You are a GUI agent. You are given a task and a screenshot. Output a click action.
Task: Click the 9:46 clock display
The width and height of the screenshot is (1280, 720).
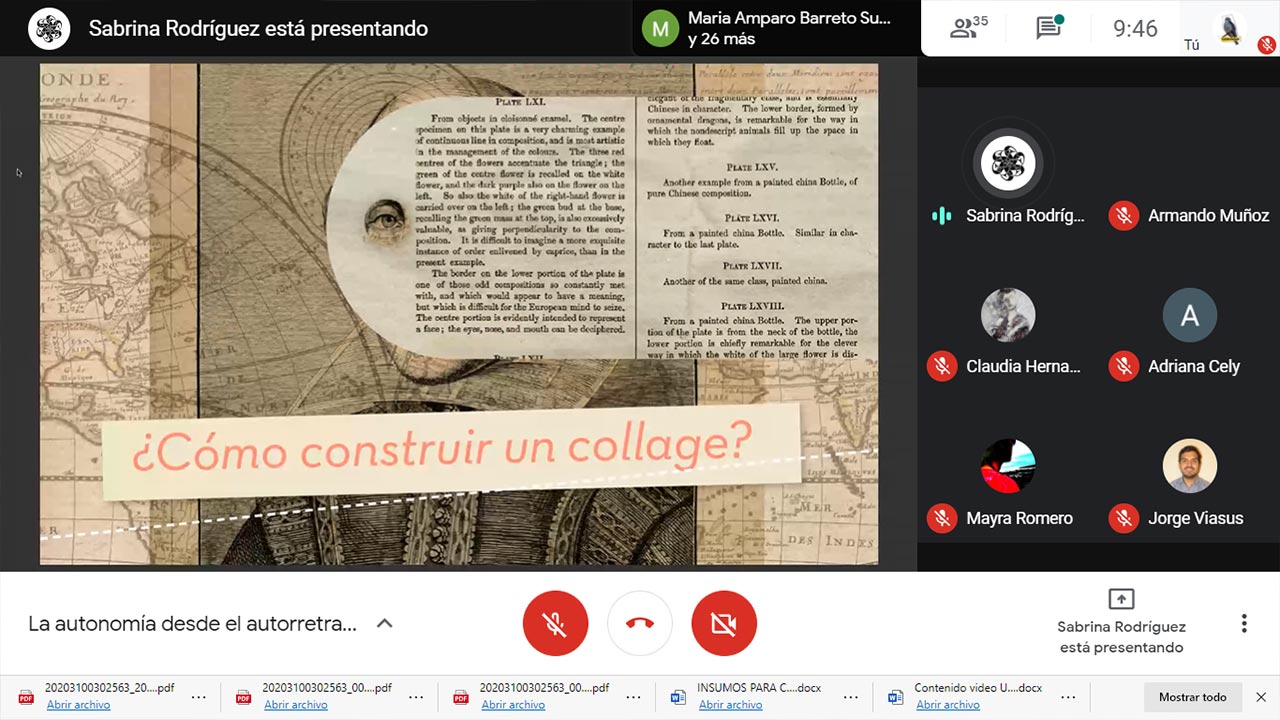(x=1135, y=28)
